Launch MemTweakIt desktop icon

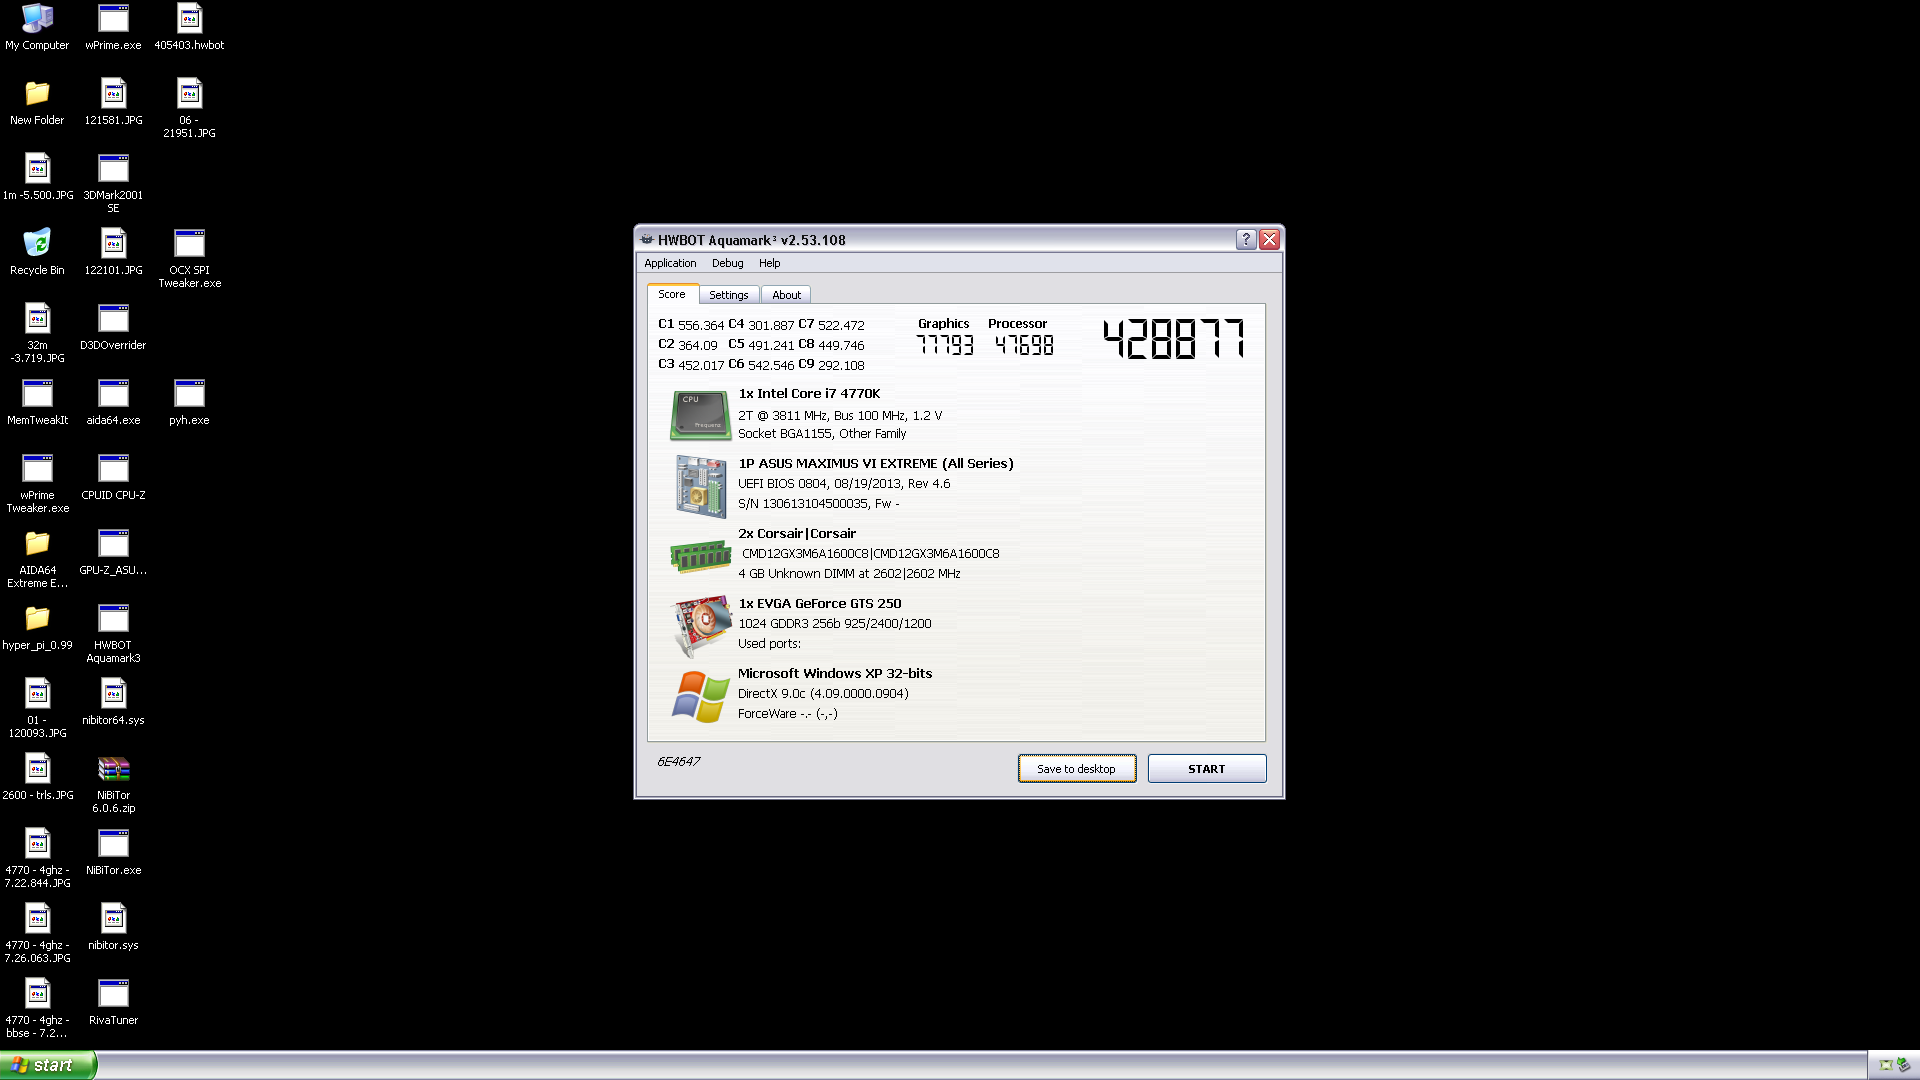point(37,402)
